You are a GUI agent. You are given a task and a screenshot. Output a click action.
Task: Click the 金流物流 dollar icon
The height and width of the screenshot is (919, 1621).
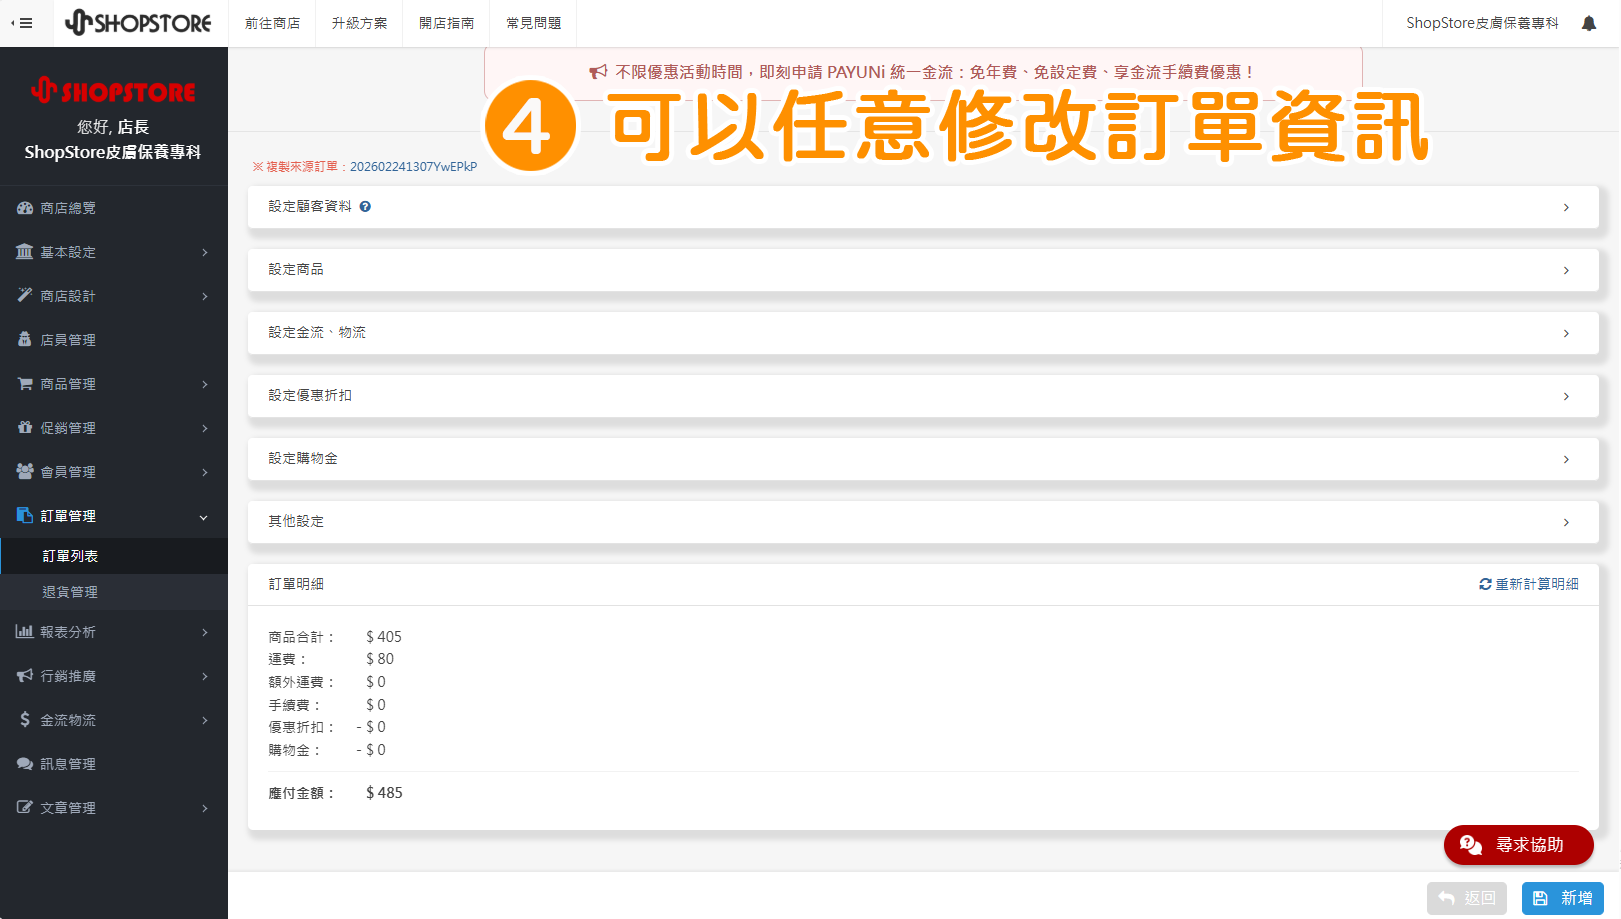[x=24, y=719]
